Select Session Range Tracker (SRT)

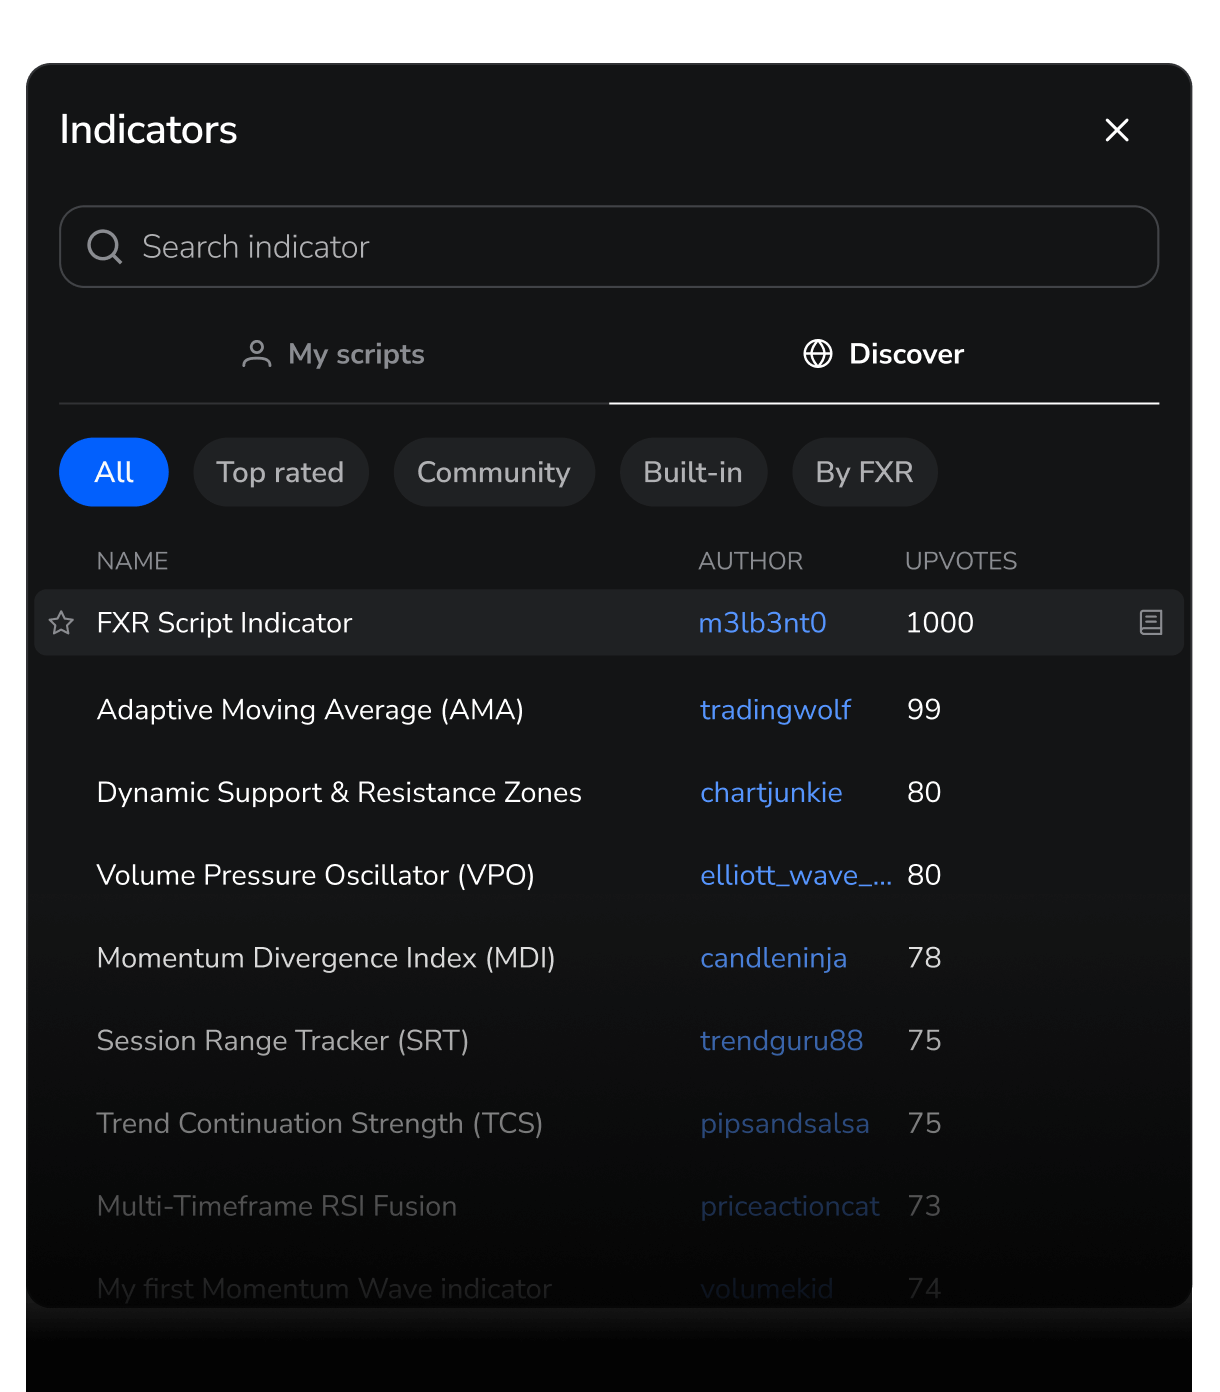click(x=283, y=1041)
